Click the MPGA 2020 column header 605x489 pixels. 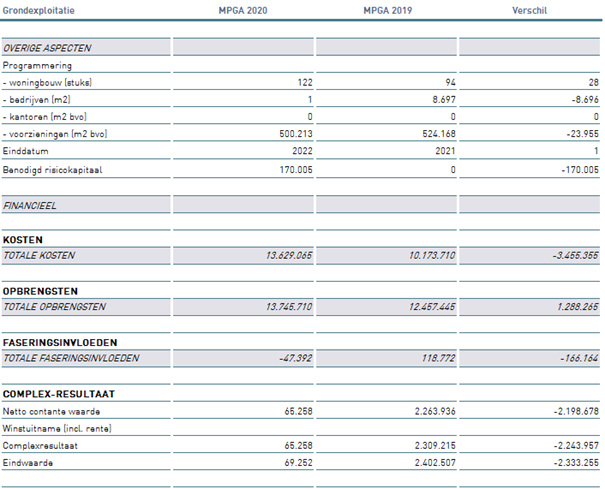(x=242, y=9)
